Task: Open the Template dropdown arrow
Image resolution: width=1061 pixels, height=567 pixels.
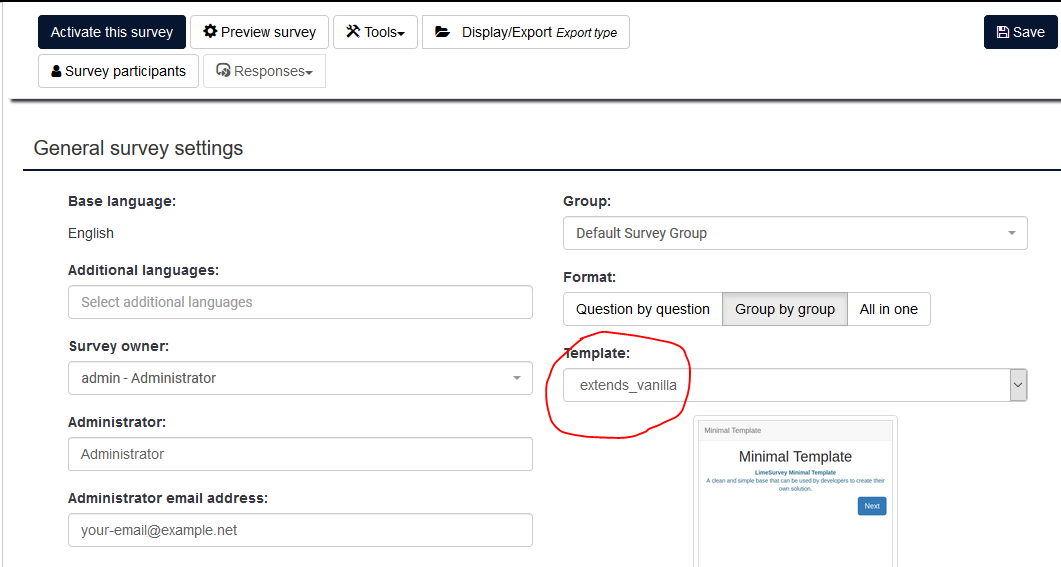Action: [x=1018, y=385]
